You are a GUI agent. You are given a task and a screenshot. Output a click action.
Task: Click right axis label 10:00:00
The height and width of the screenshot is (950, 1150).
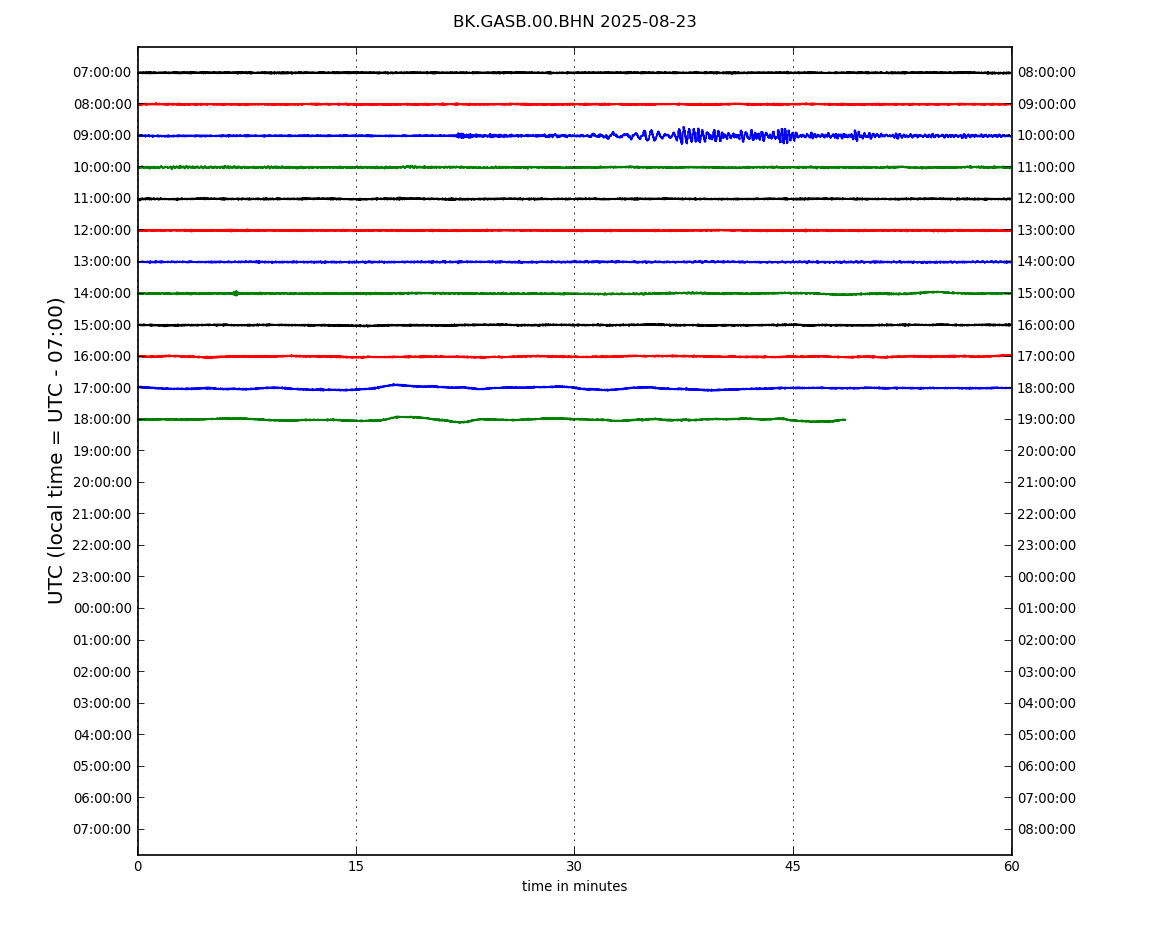(x=1047, y=136)
